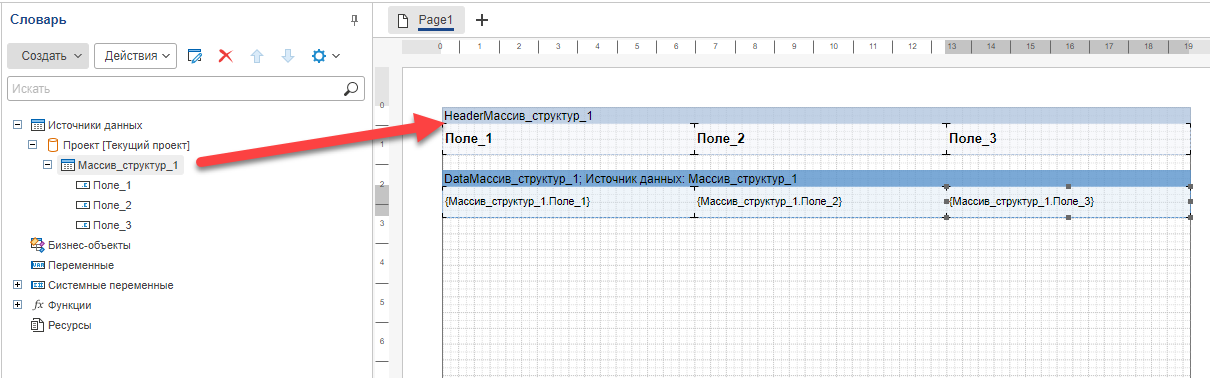The width and height of the screenshot is (1210, 378).
Task: Select Источники данных in the tree
Action: 95,125
